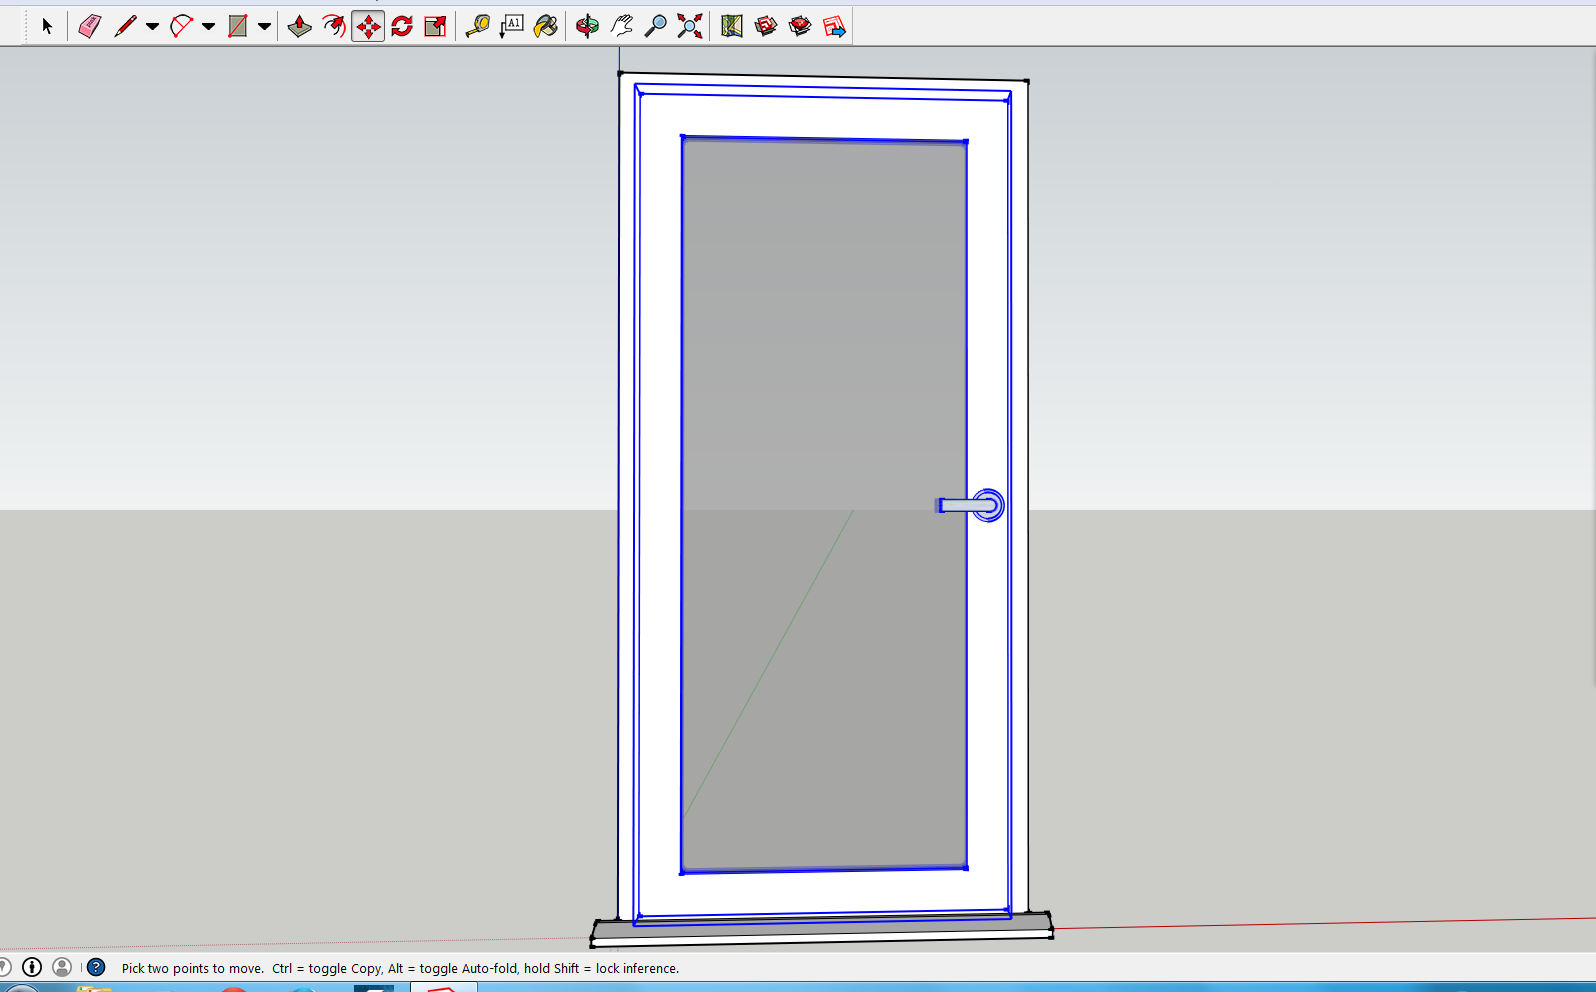This screenshot has height=992, width=1596.
Task: Expand the Rectangle shapes dropdown arrow
Action: point(264,26)
